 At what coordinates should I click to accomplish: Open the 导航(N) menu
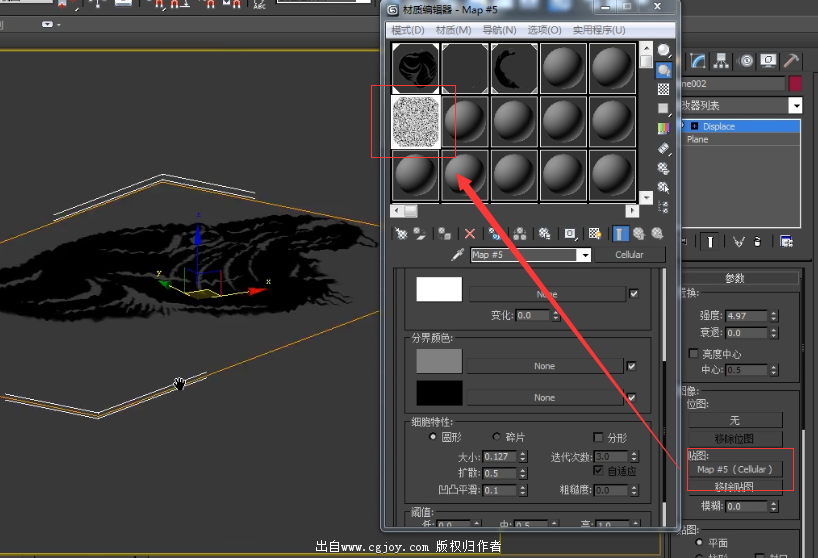click(499, 30)
